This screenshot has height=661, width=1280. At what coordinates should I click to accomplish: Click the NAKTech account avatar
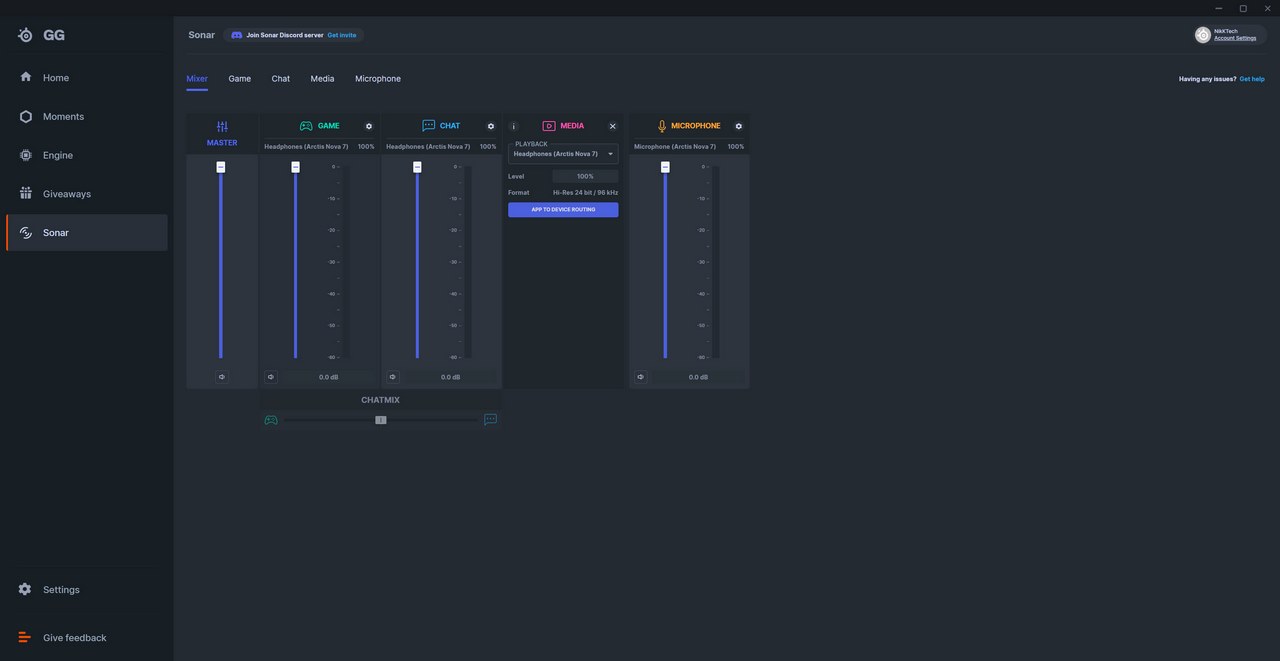(1203, 35)
